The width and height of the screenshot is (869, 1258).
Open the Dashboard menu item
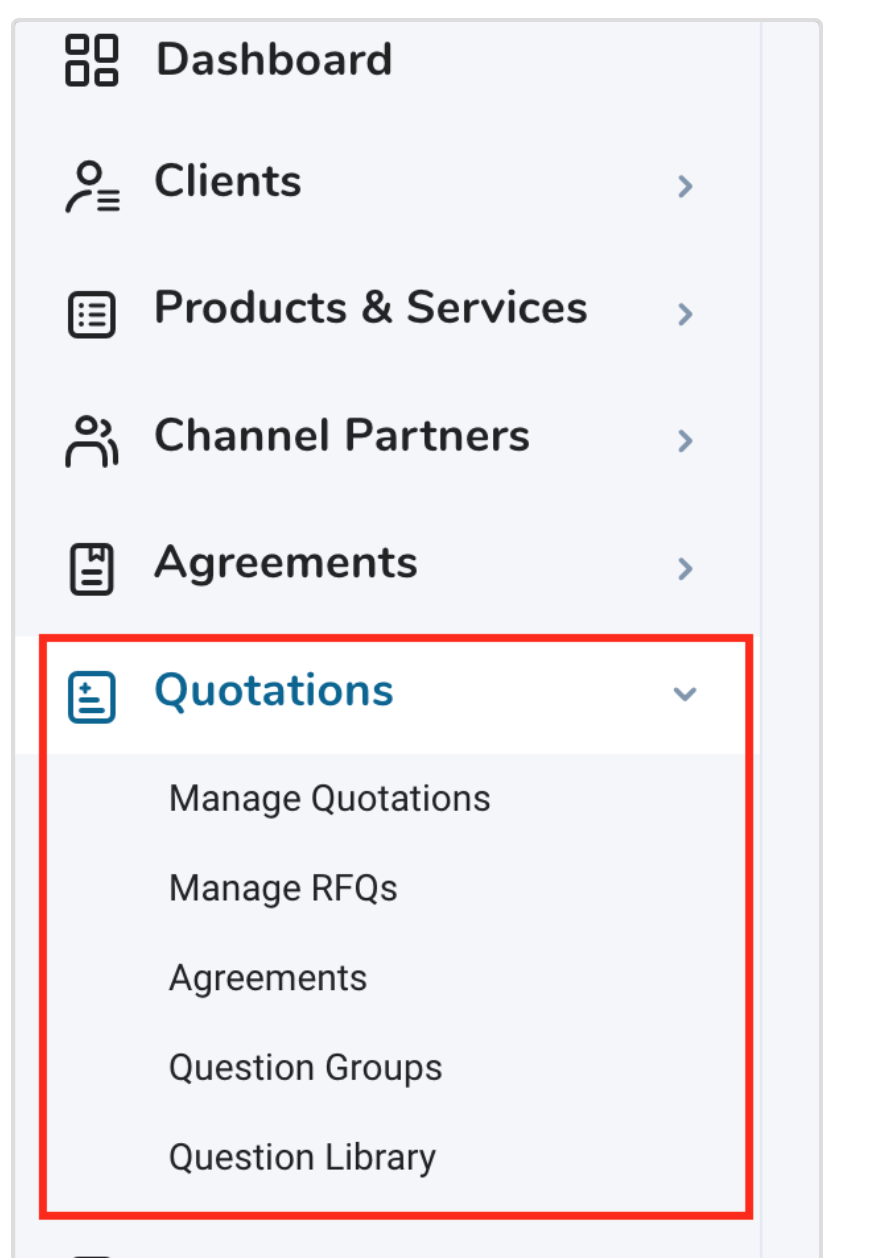(x=273, y=60)
